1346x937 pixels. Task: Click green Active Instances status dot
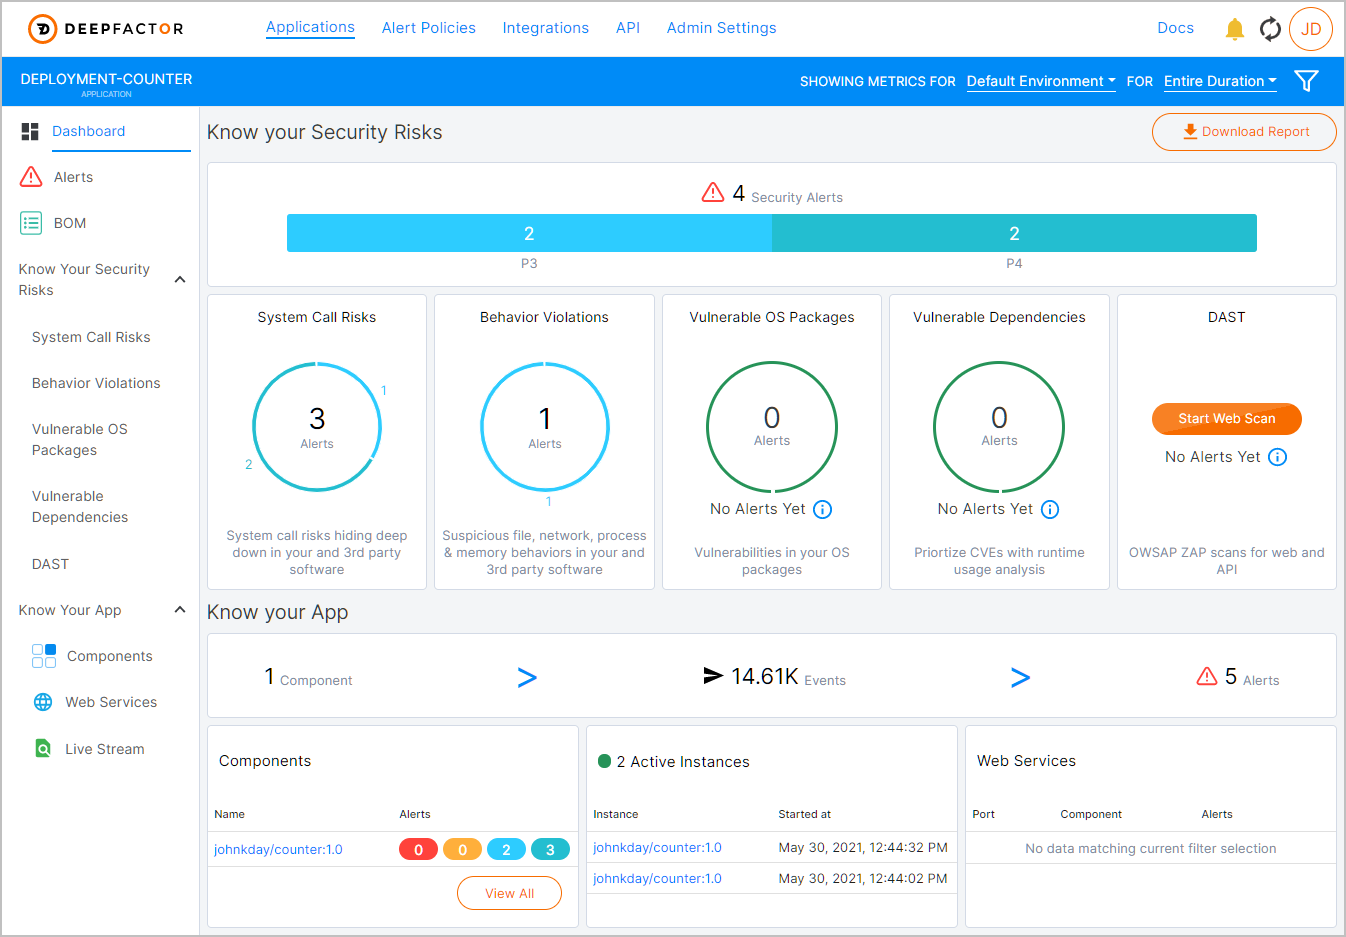pos(604,761)
